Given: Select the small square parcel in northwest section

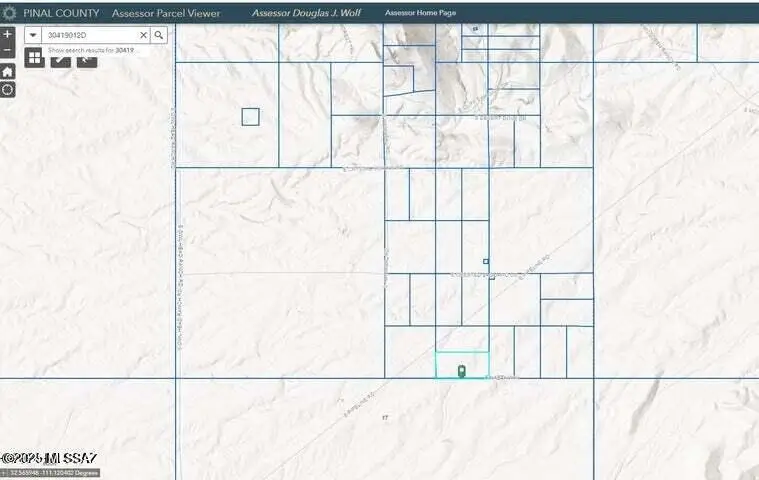Looking at the screenshot, I should pos(250,117).
